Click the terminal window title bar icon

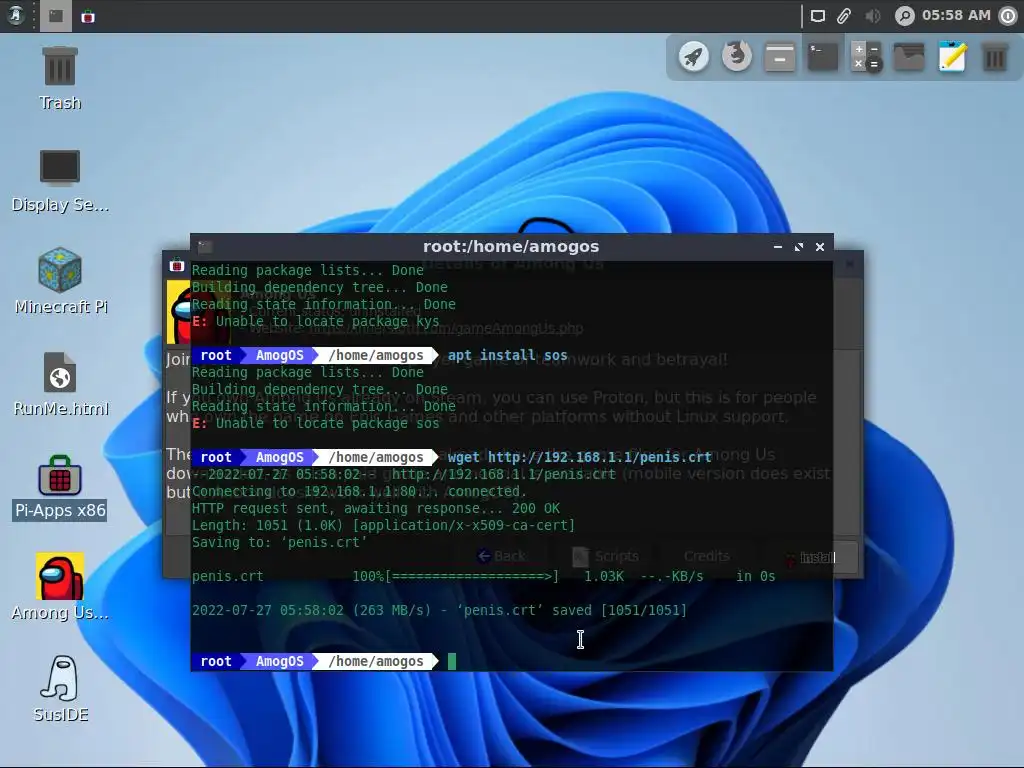click(x=205, y=246)
